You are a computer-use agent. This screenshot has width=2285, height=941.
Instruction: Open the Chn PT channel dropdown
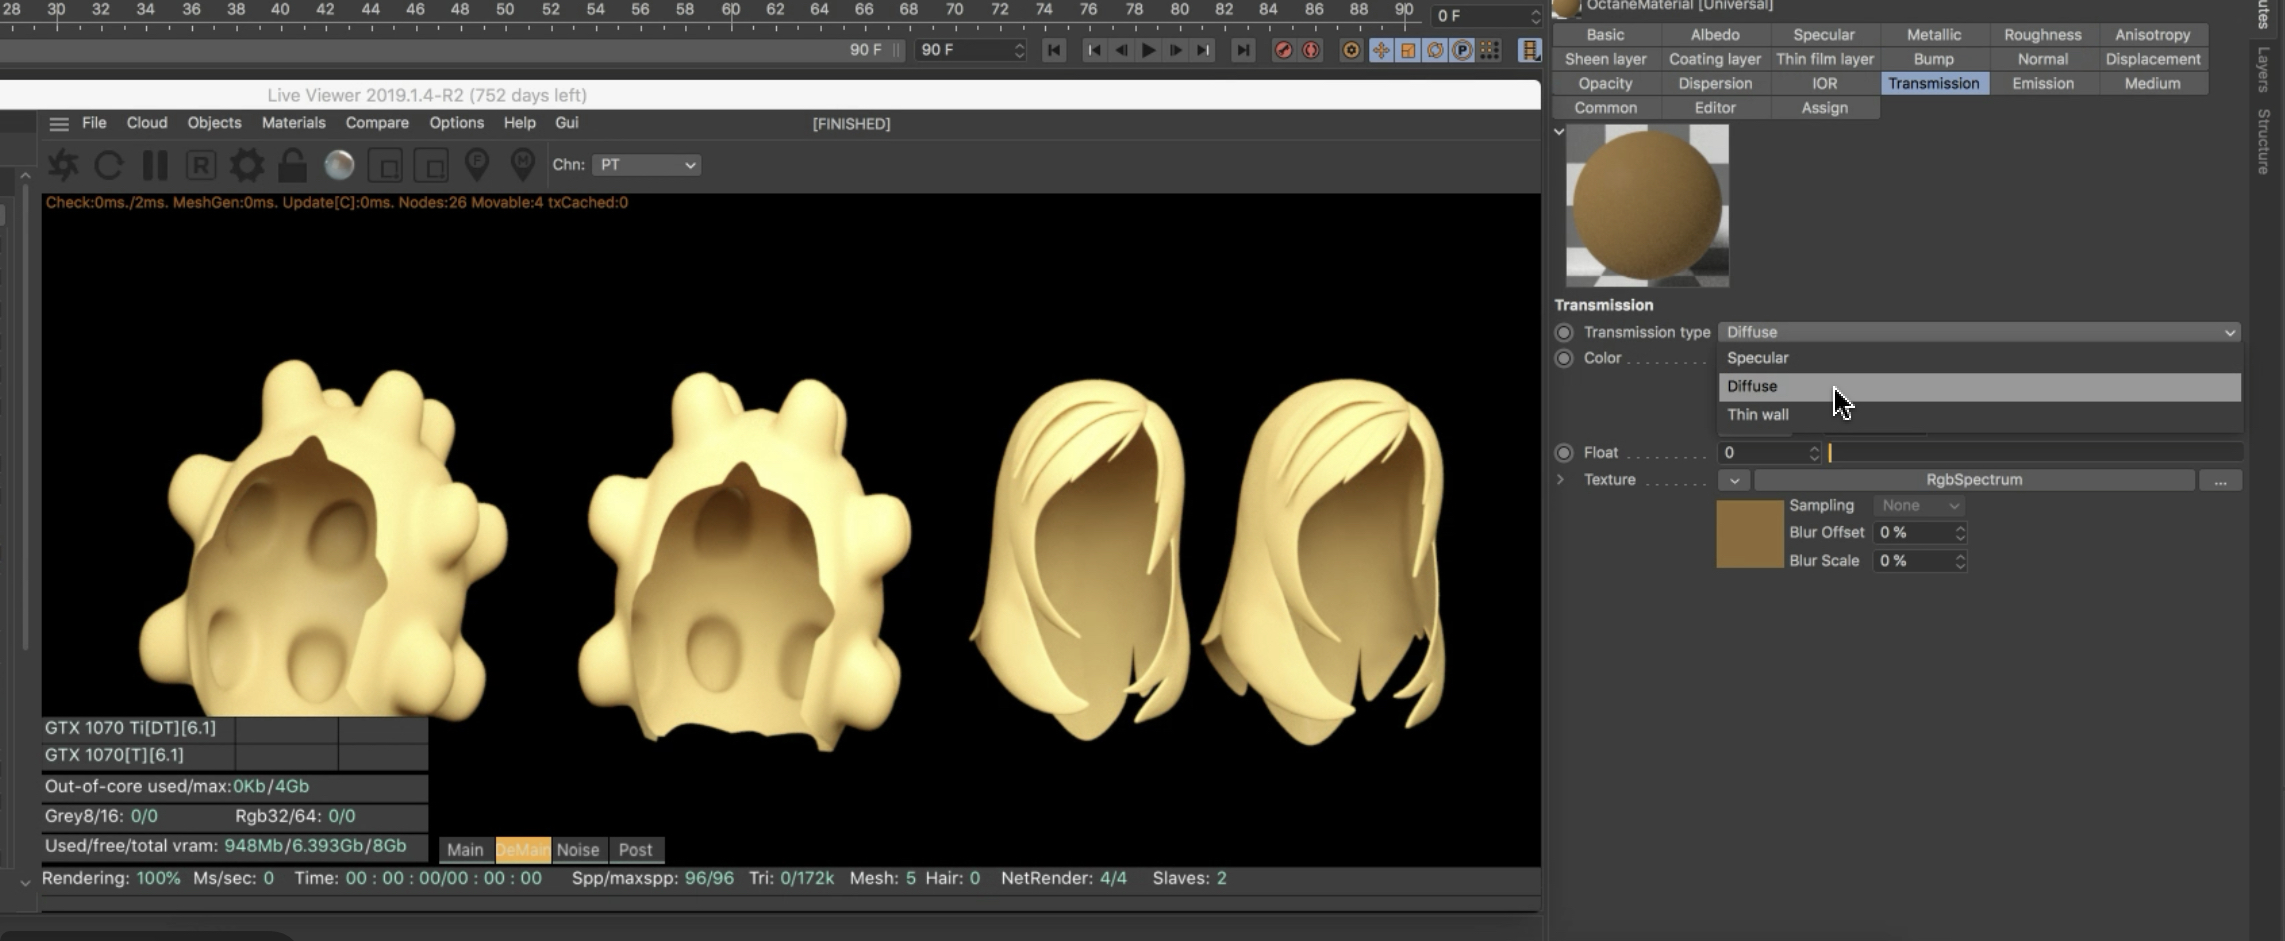click(646, 165)
